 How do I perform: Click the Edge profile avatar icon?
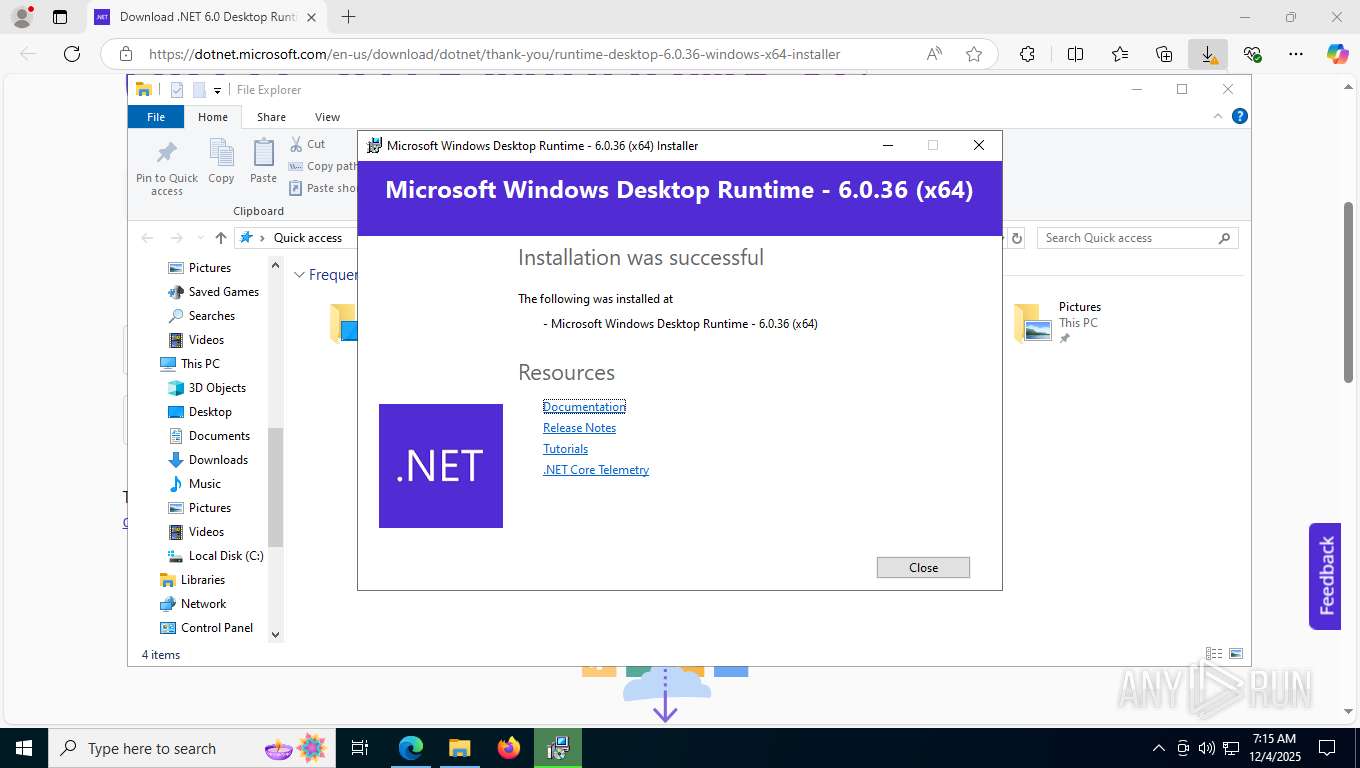click(21, 17)
